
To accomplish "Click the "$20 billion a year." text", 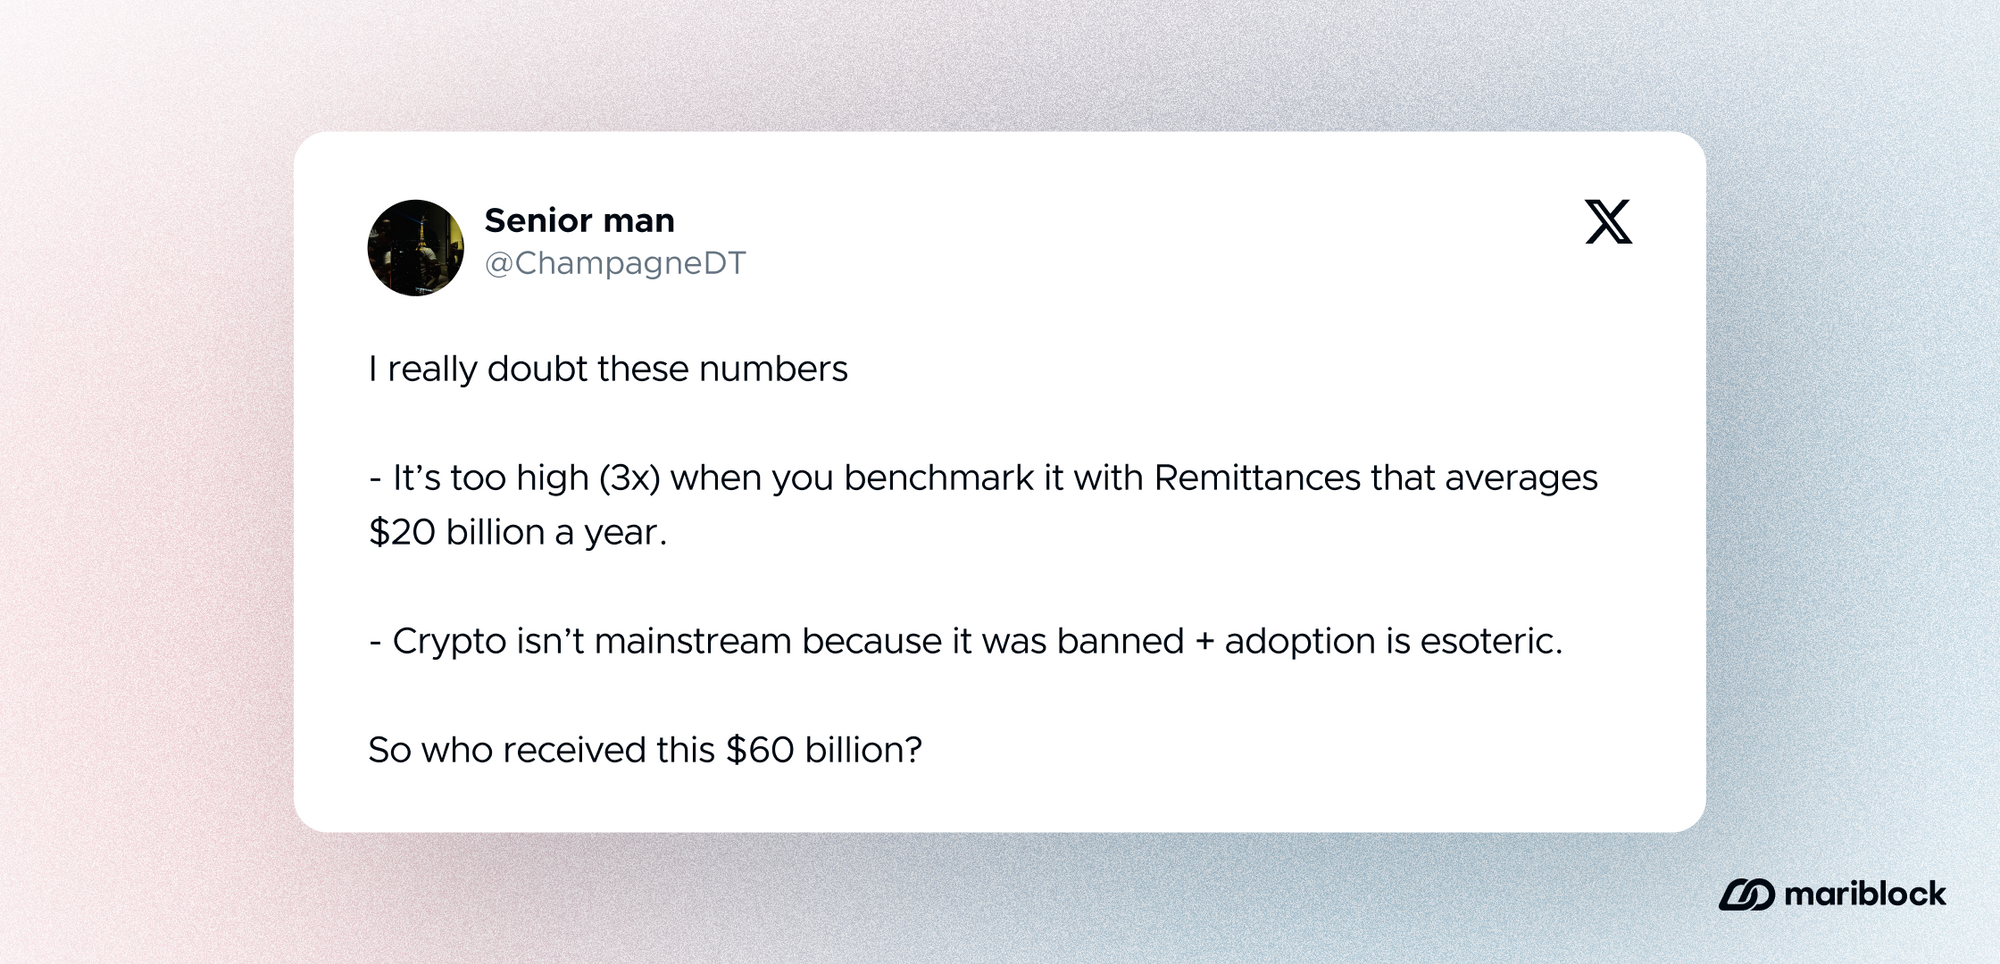I will (517, 532).
